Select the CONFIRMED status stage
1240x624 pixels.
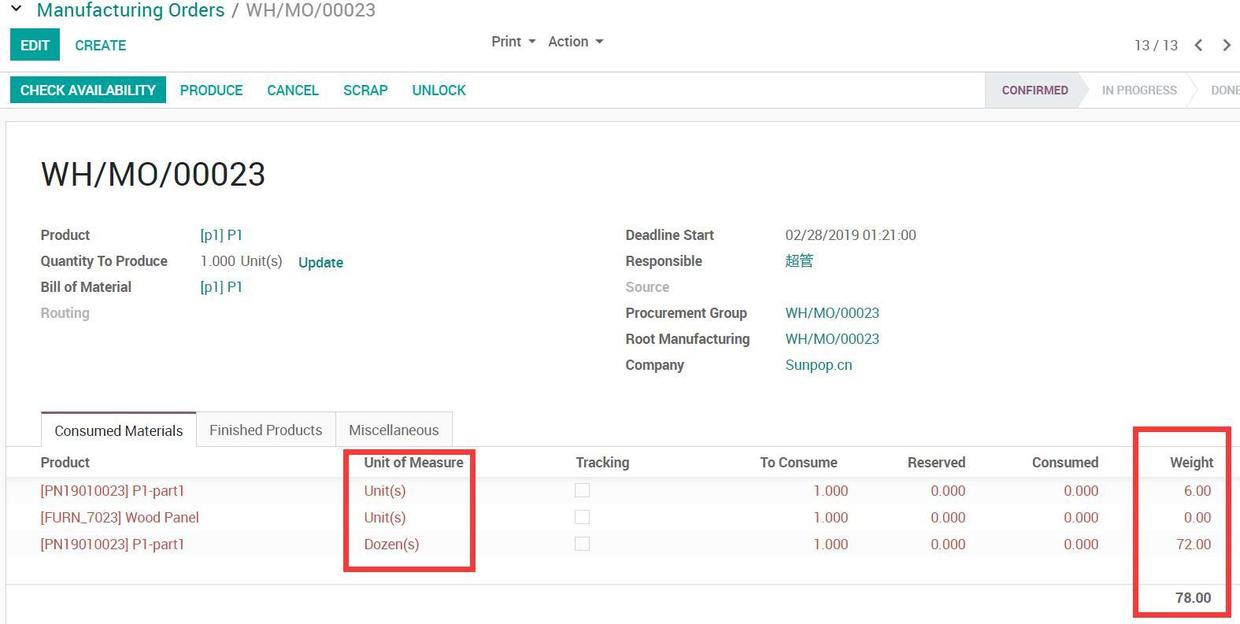[1035, 90]
